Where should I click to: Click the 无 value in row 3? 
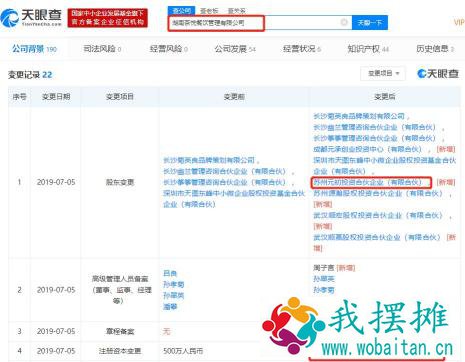[x=166, y=331]
